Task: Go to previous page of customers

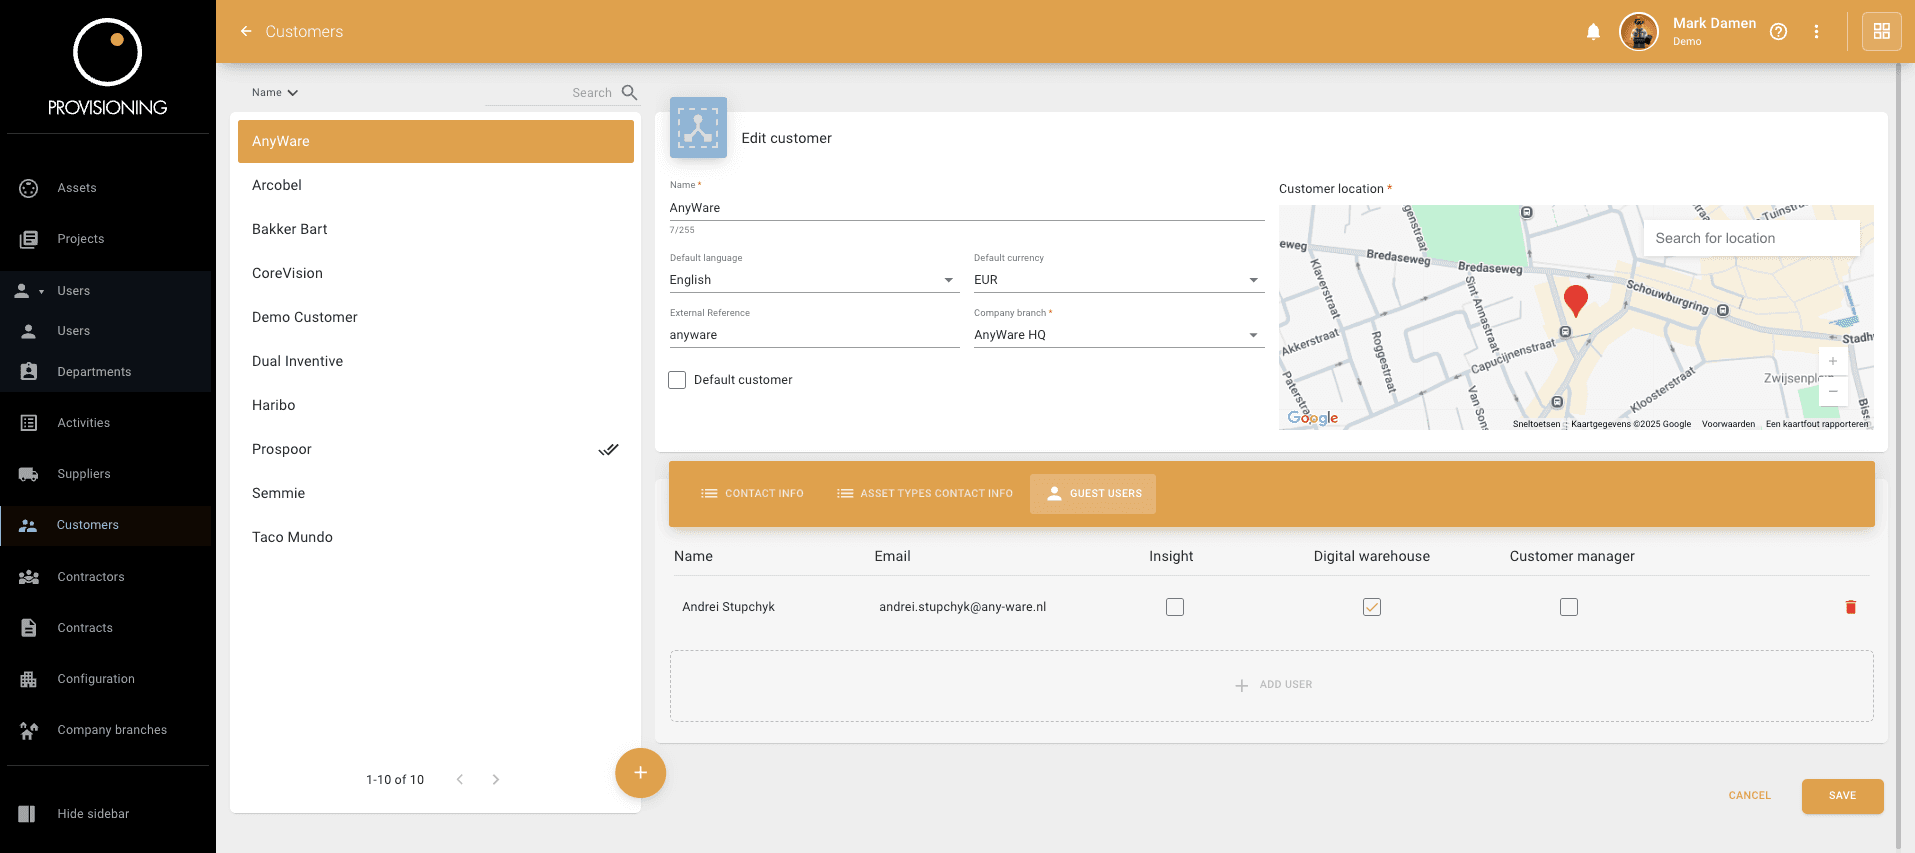Action: pos(460,780)
